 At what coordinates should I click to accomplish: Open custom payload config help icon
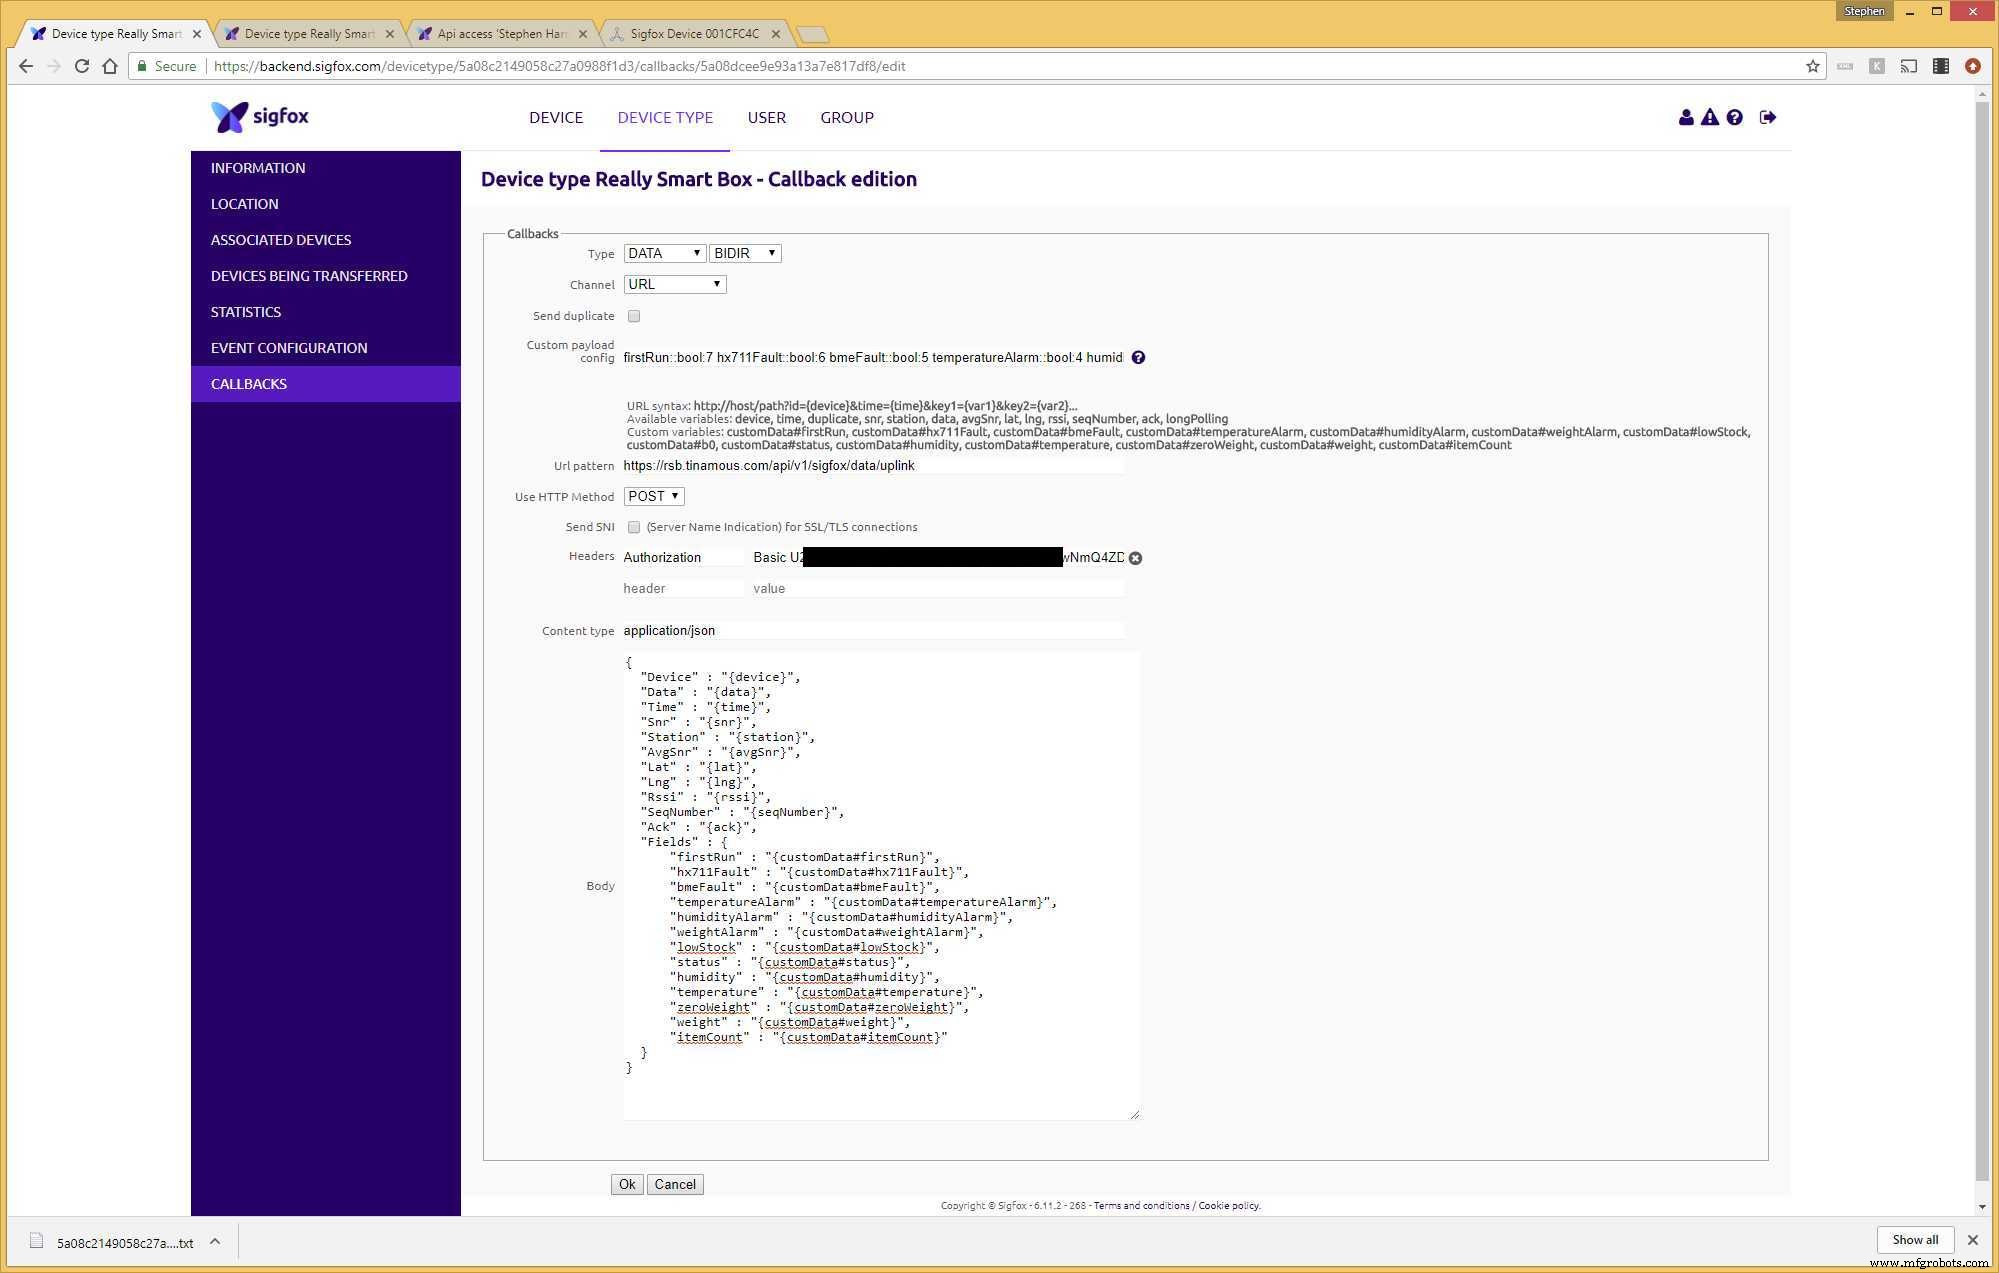tap(1138, 357)
